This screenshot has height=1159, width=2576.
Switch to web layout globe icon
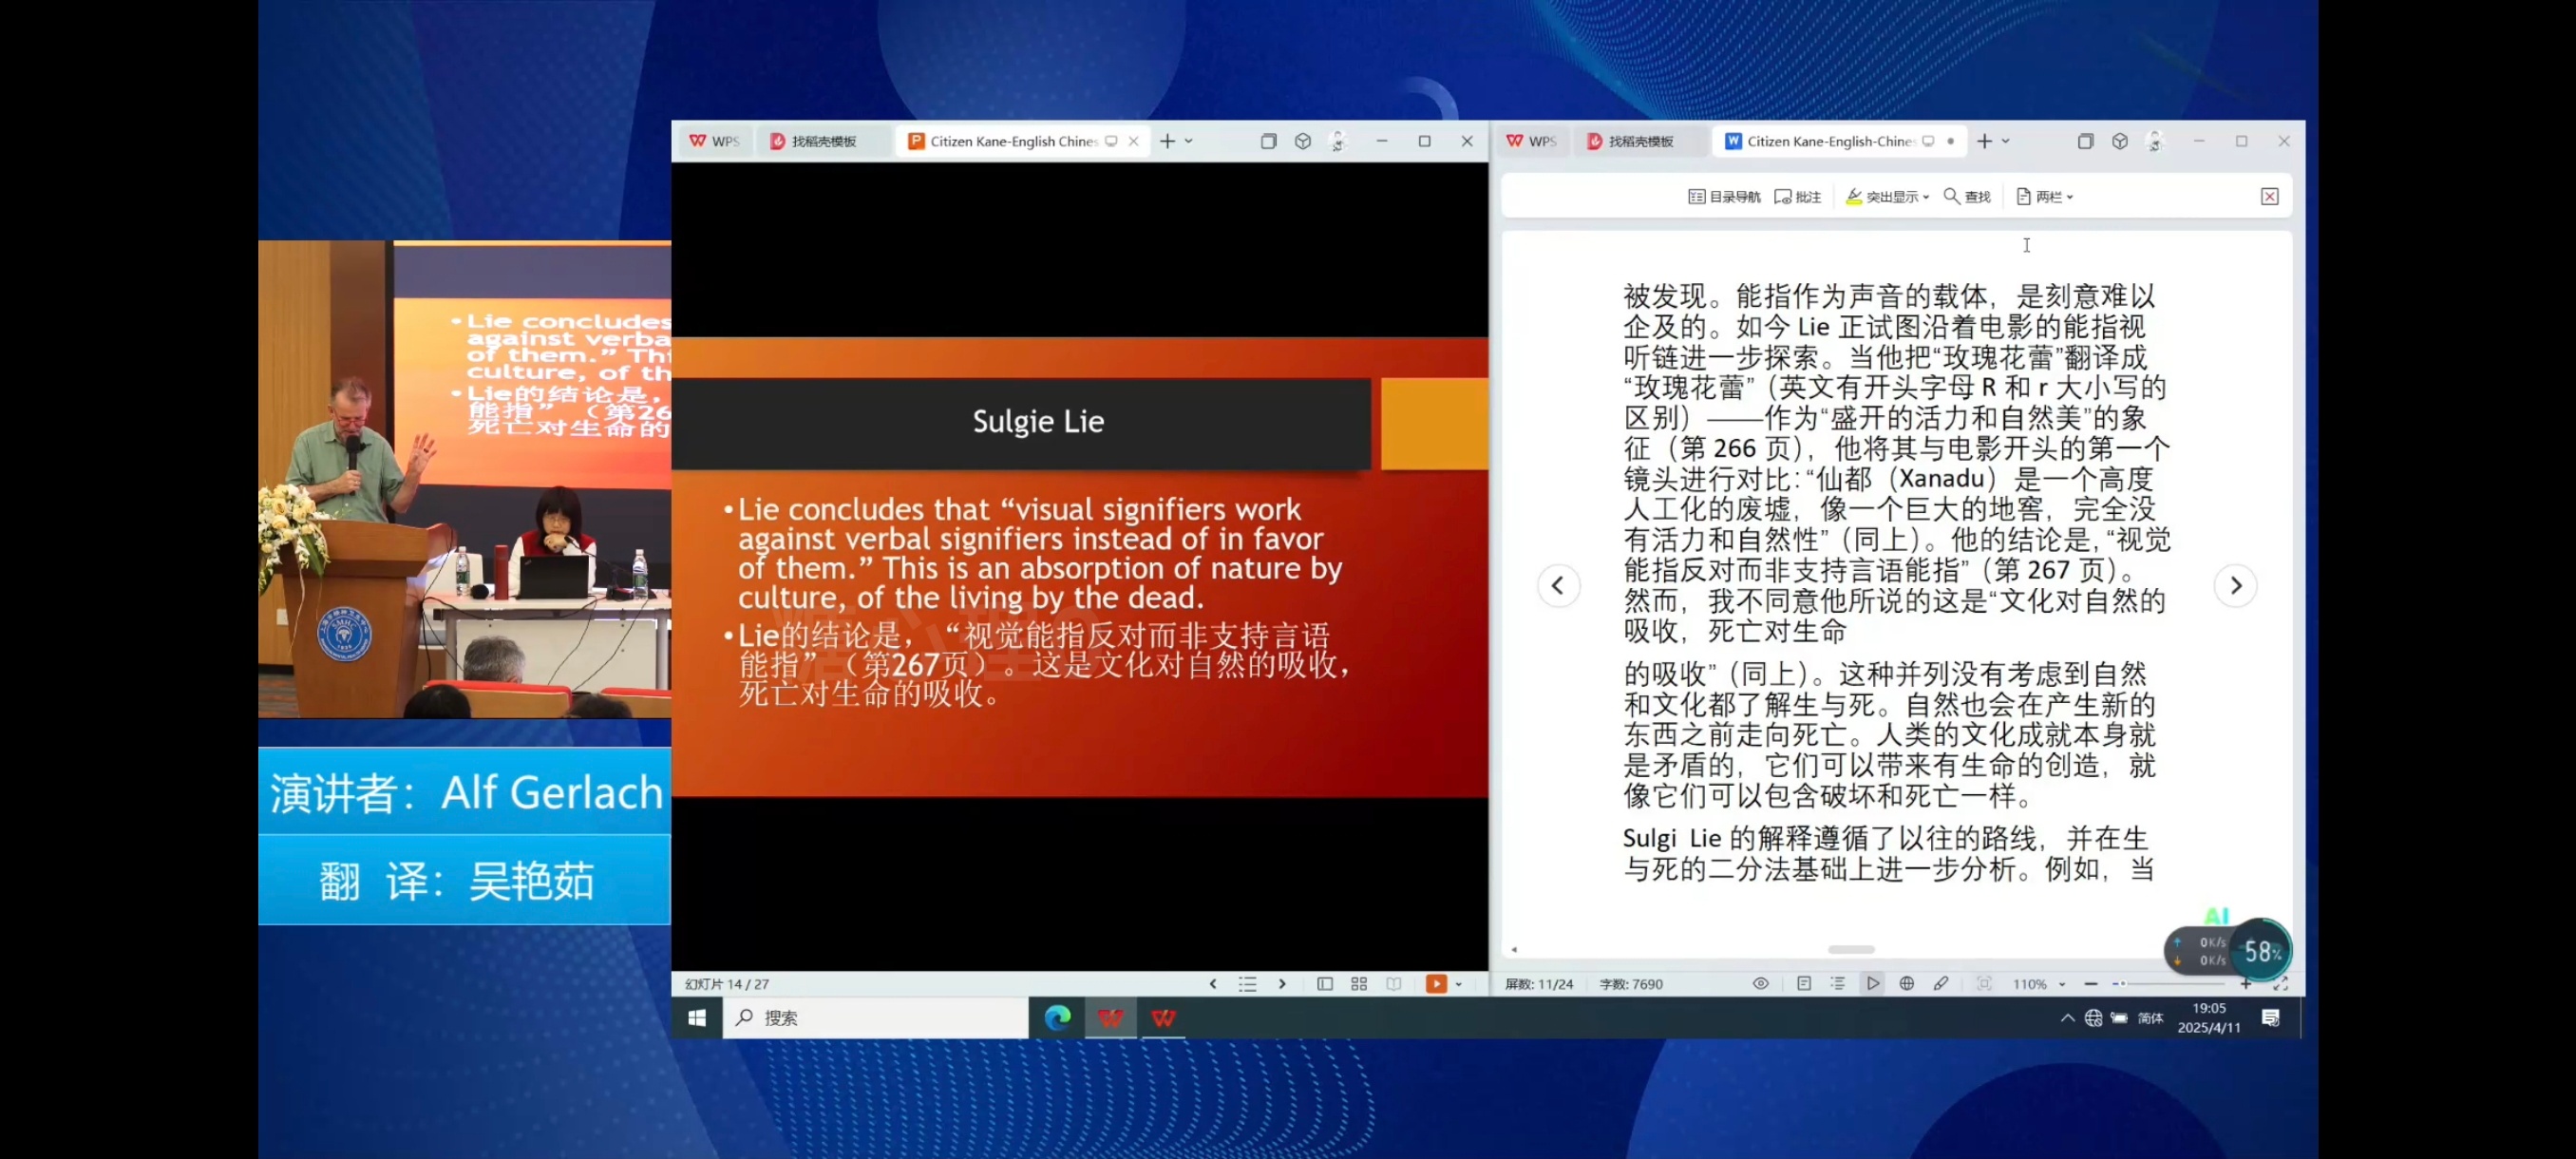pyautogui.click(x=1907, y=984)
